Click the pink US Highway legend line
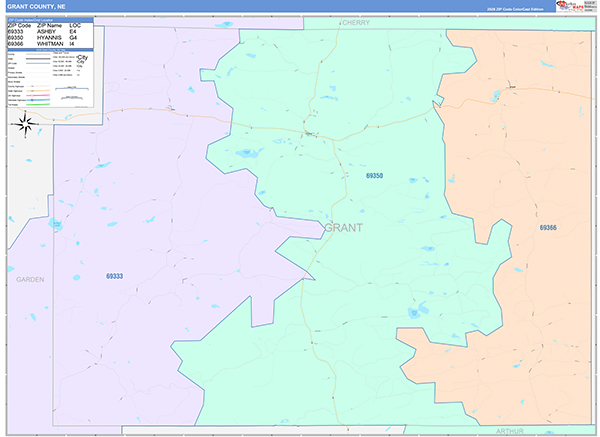The height and width of the screenshot is (437, 600). tap(38, 95)
